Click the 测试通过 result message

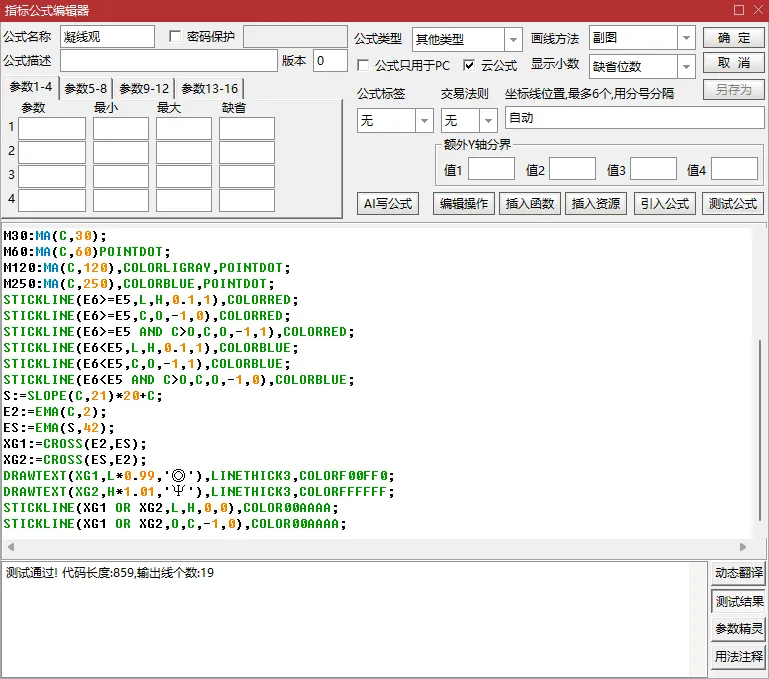(x=110, y=573)
